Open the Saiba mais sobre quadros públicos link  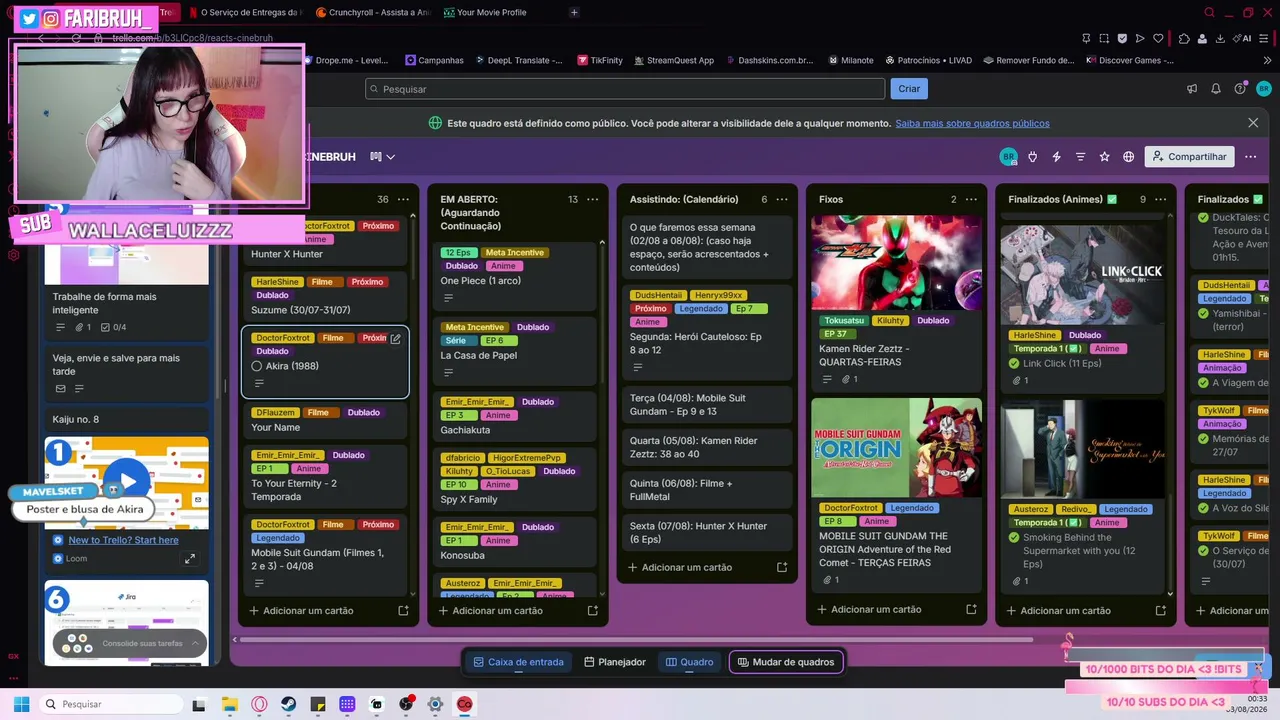click(x=972, y=123)
